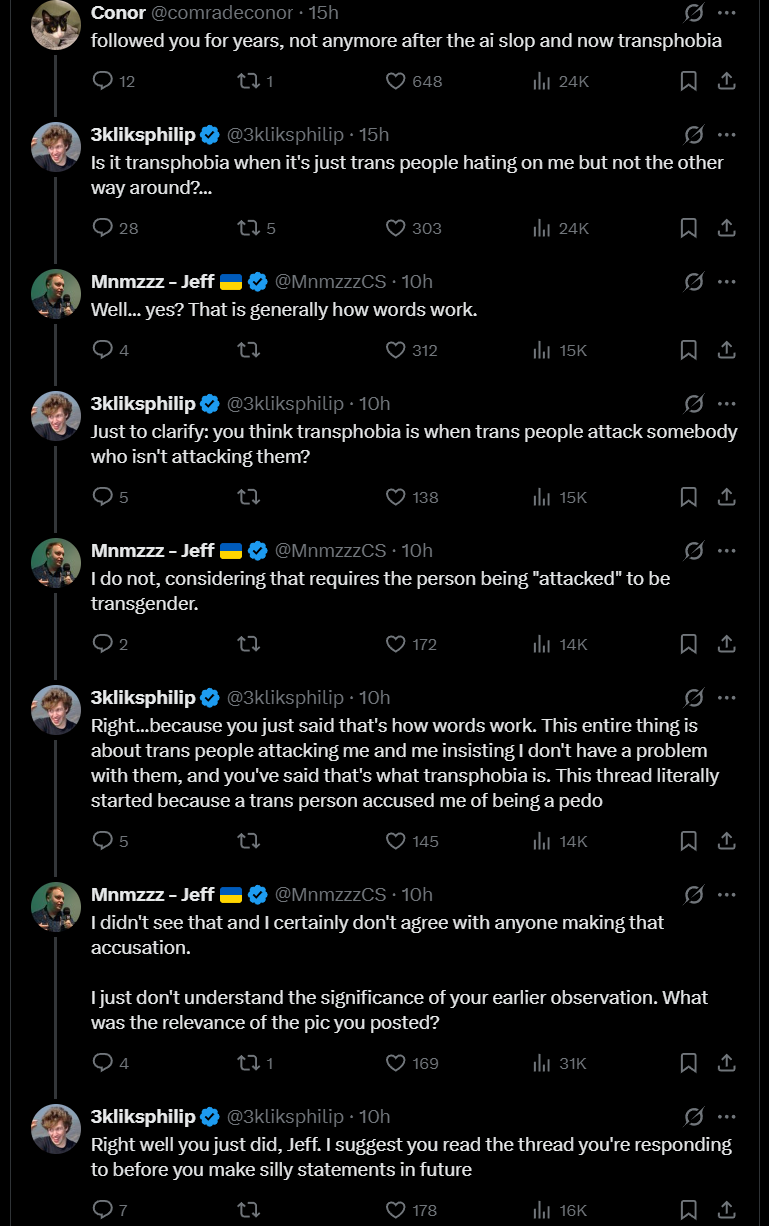Click Grok icon on Conor's tweet

tap(692, 13)
